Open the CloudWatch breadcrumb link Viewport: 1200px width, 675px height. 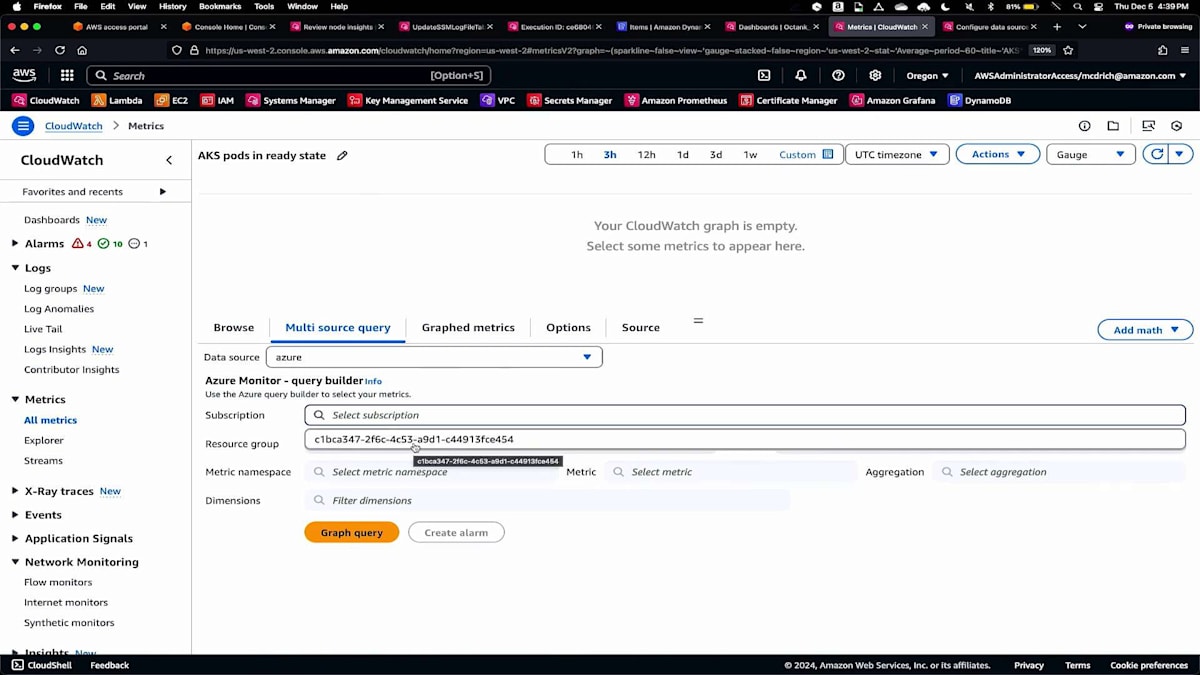(74, 126)
